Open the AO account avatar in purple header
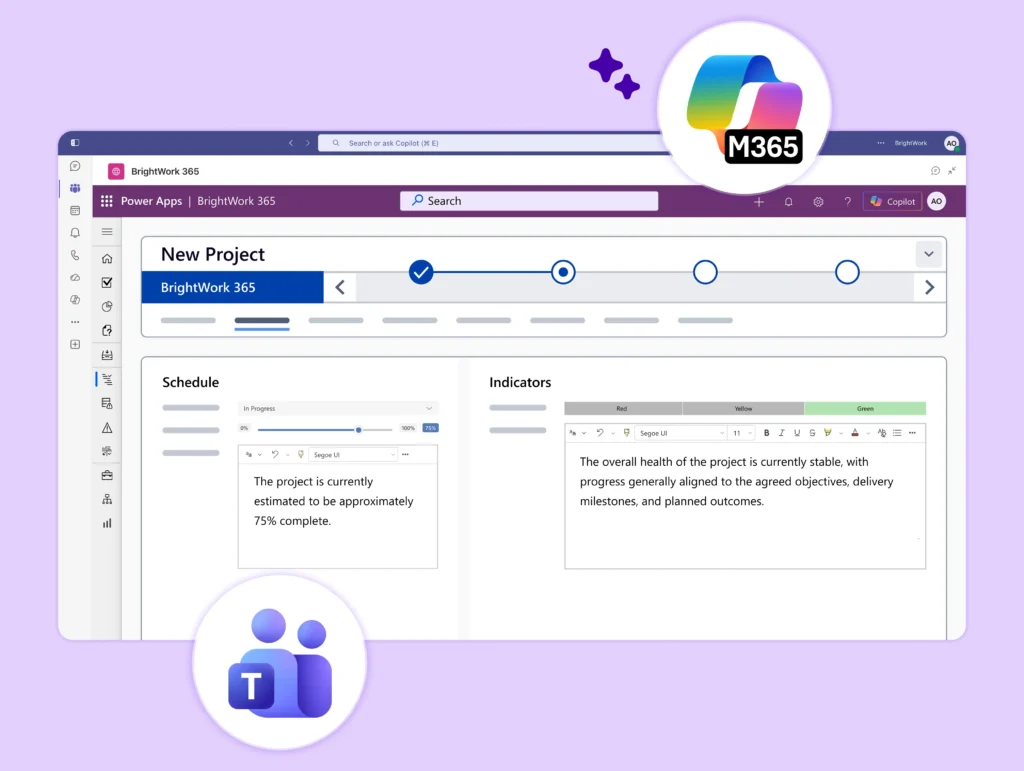The height and width of the screenshot is (771, 1024). [936, 201]
